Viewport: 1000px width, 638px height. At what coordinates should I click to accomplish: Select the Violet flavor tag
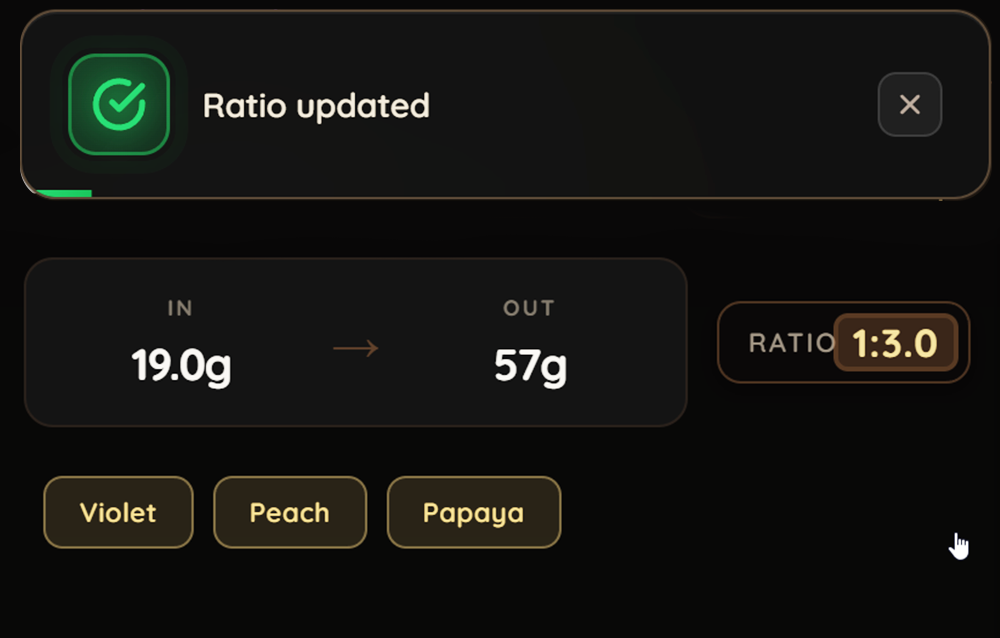point(117,512)
